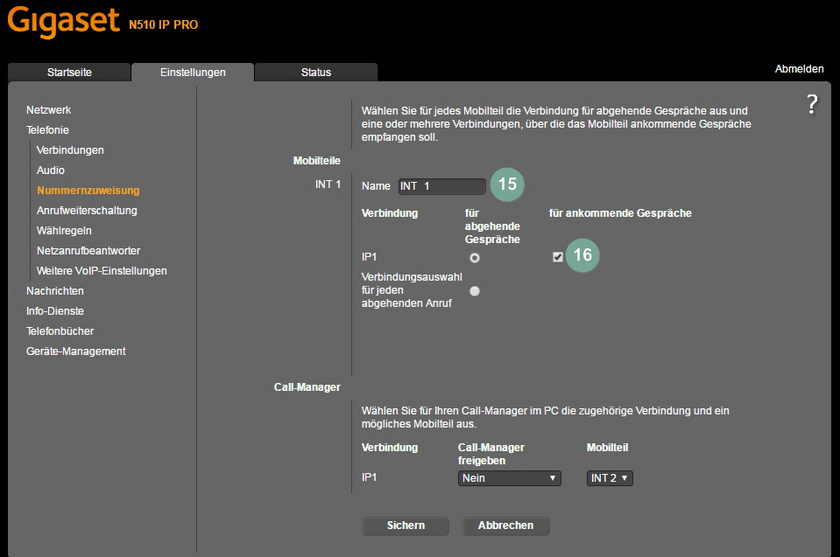Open Netzwerk in the sidebar

pyautogui.click(x=49, y=110)
